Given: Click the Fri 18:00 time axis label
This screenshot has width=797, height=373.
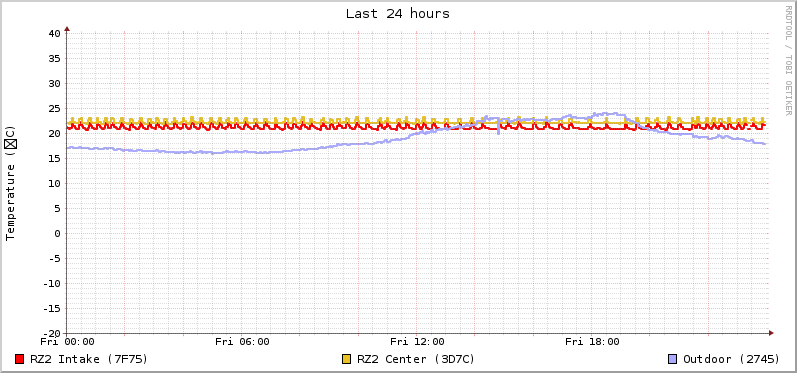Looking at the screenshot, I should click(x=592, y=341).
